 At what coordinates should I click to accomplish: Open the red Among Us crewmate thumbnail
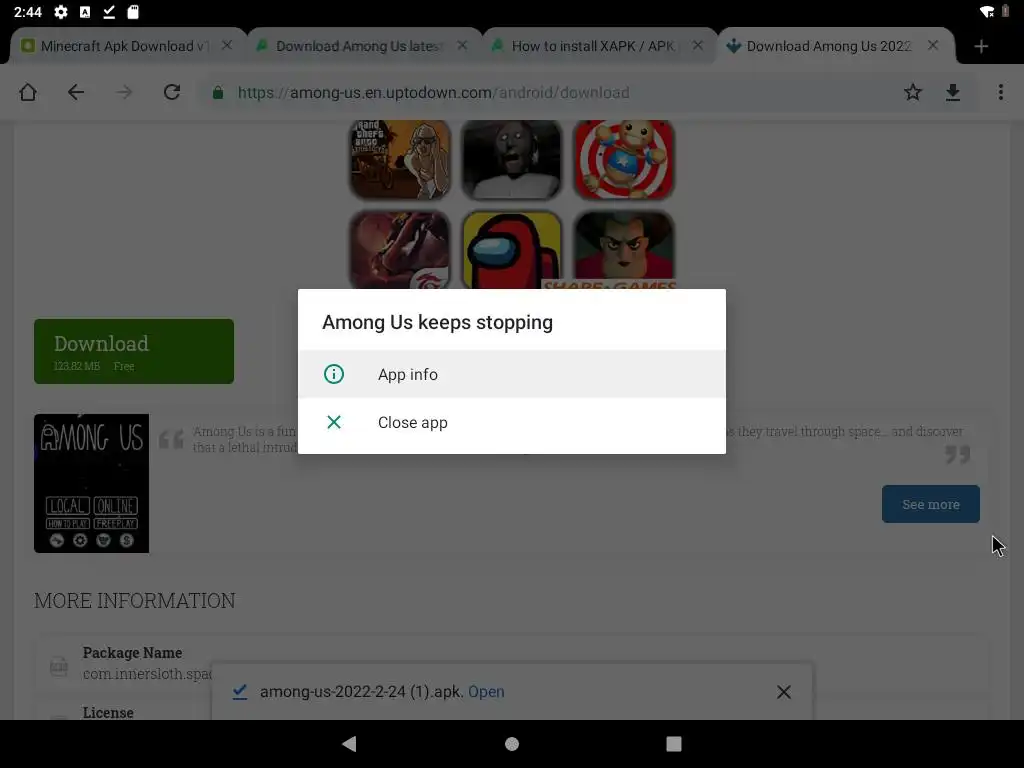coord(511,250)
